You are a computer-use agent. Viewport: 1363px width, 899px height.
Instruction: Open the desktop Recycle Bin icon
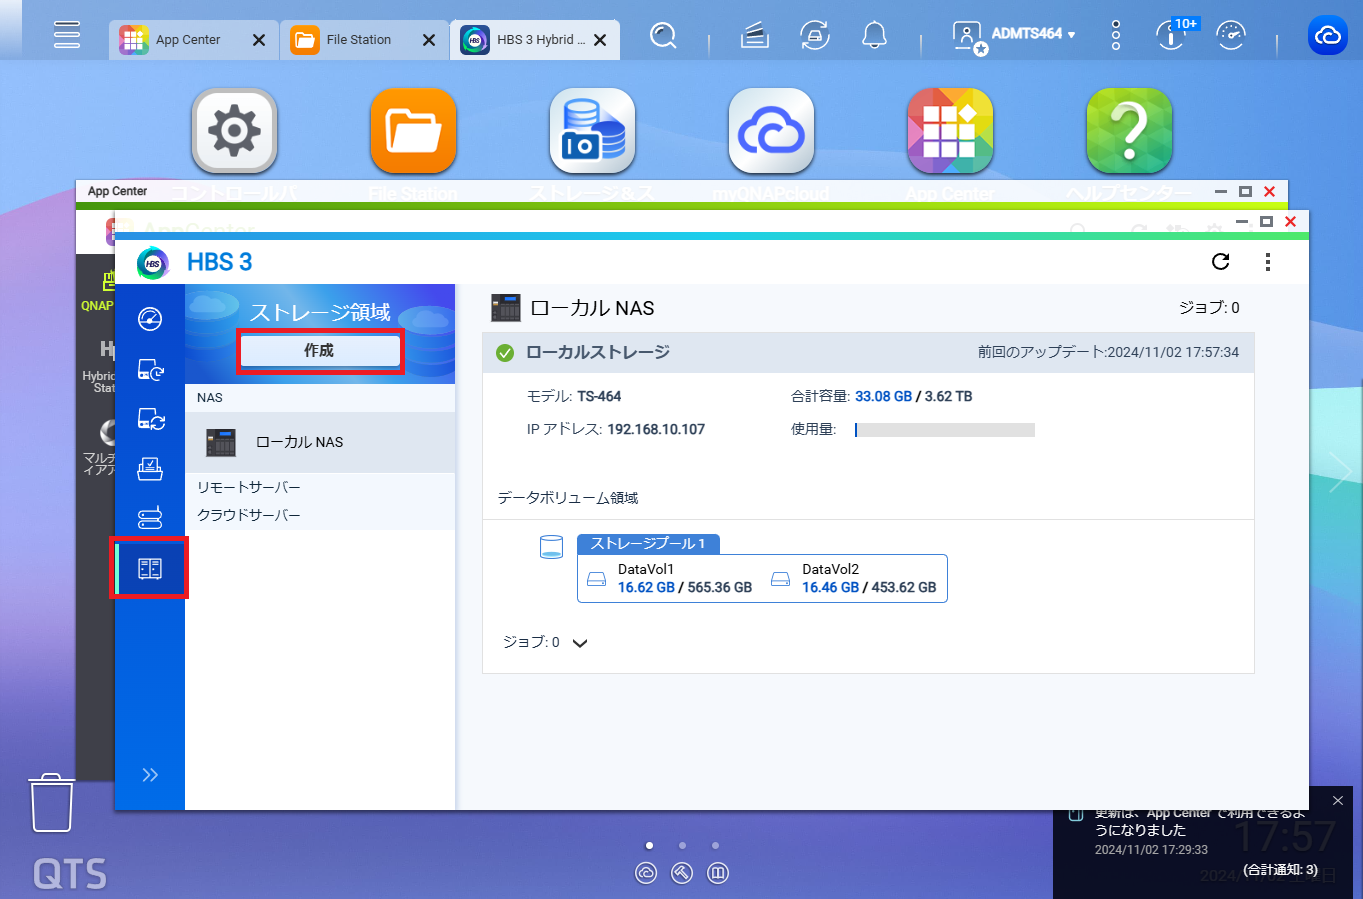52,802
